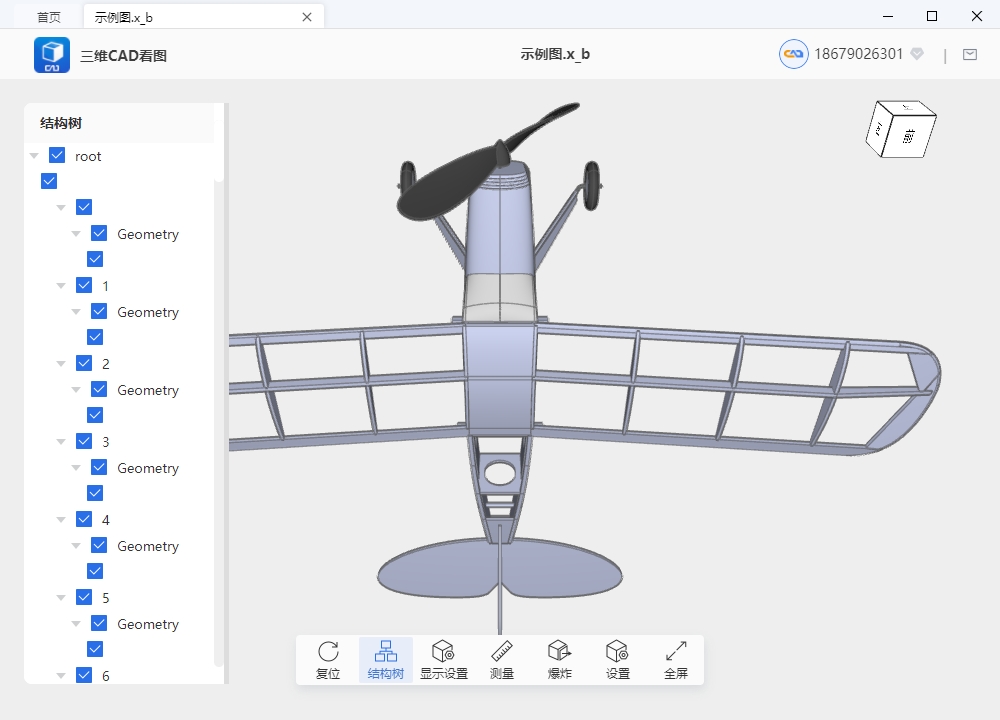Toggle checkbox for node 4
This screenshot has height=720, width=1000.
84,520
